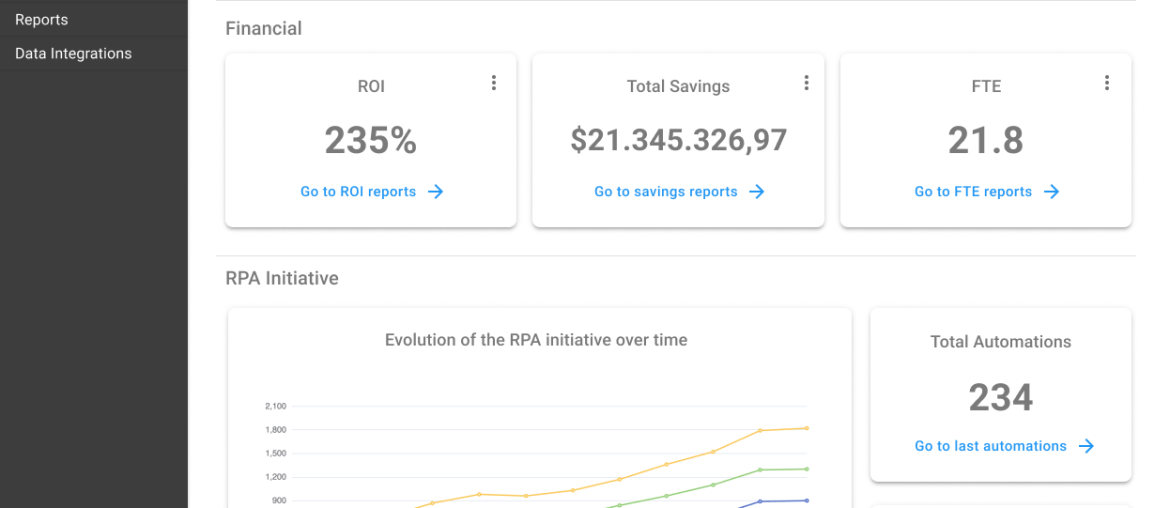Click the arrow icon beside FTE reports

(1051, 192)
